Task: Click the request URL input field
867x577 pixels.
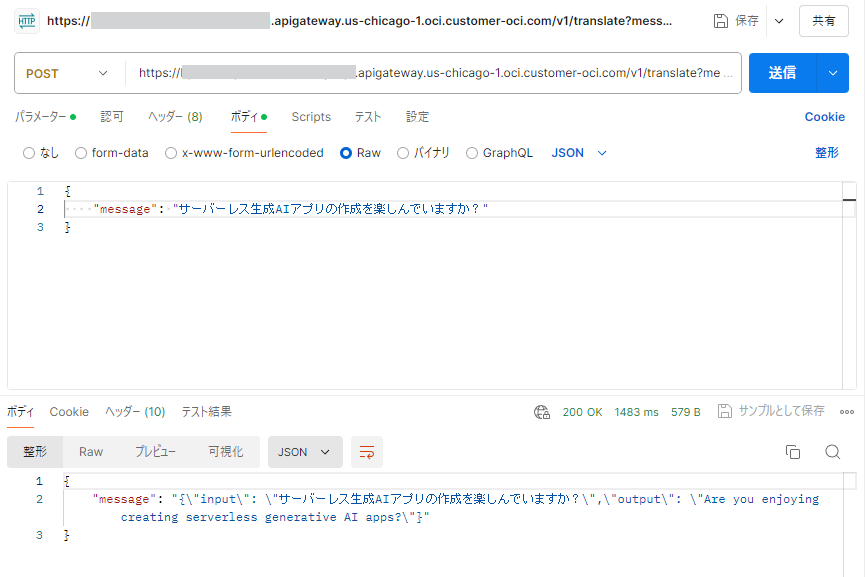Action: tap(436, 73)
